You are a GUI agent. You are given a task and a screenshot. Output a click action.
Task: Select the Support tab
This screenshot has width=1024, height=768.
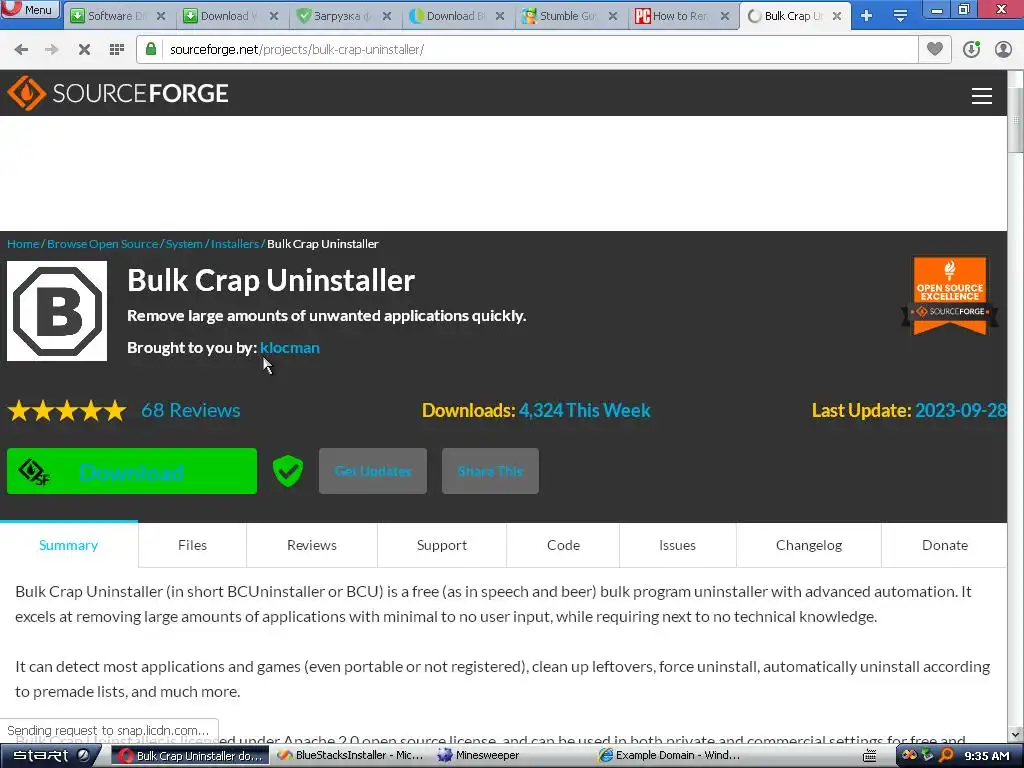coord(441,545)
